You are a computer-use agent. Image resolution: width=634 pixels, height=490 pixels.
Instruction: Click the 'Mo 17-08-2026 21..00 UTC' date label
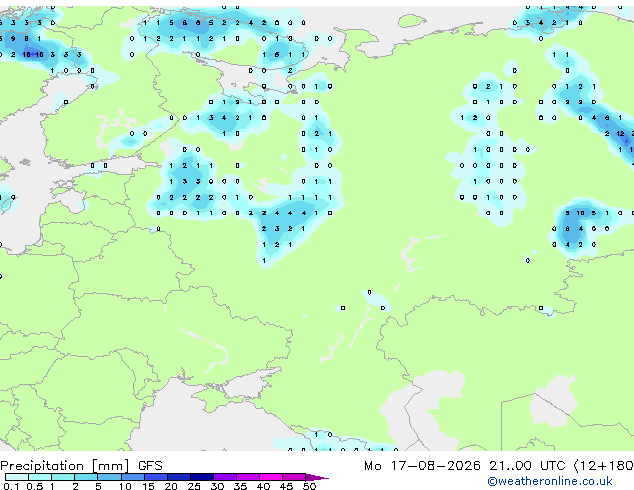tap(465, 466)
